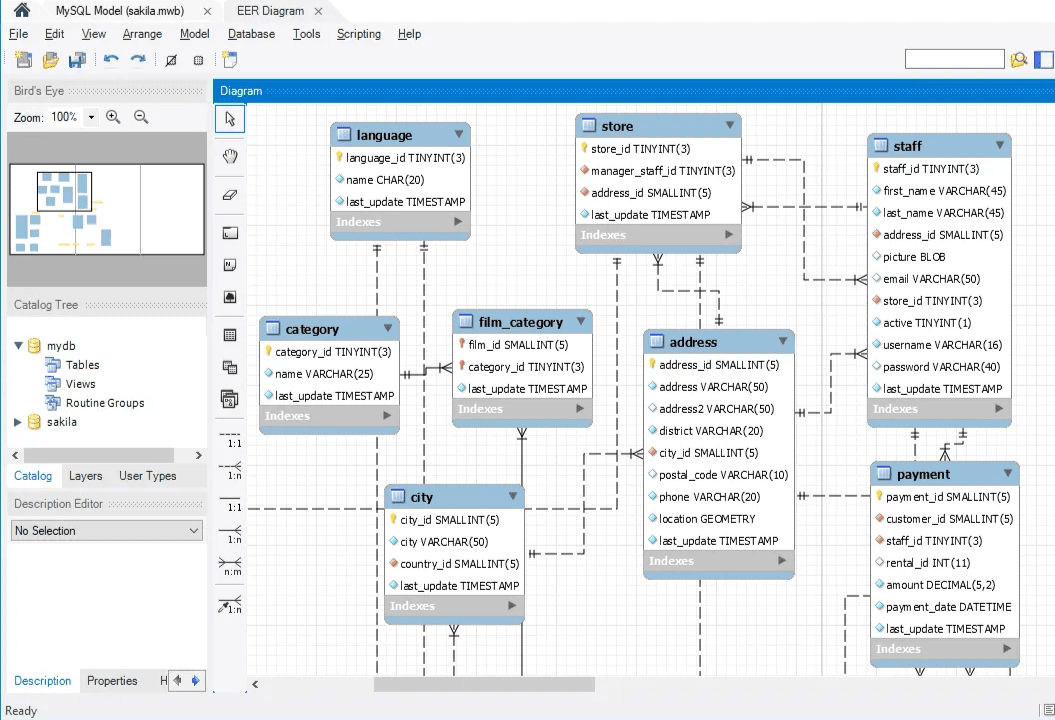Expand the sakila schema node
This screenshot has width=1055, height=720.
click(x=17, y=421)
